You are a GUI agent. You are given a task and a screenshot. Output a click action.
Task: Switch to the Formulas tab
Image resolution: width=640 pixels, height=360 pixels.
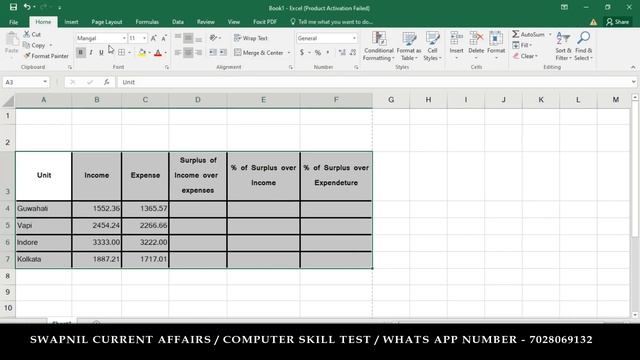pyautogui.click(x=147, y=22)
